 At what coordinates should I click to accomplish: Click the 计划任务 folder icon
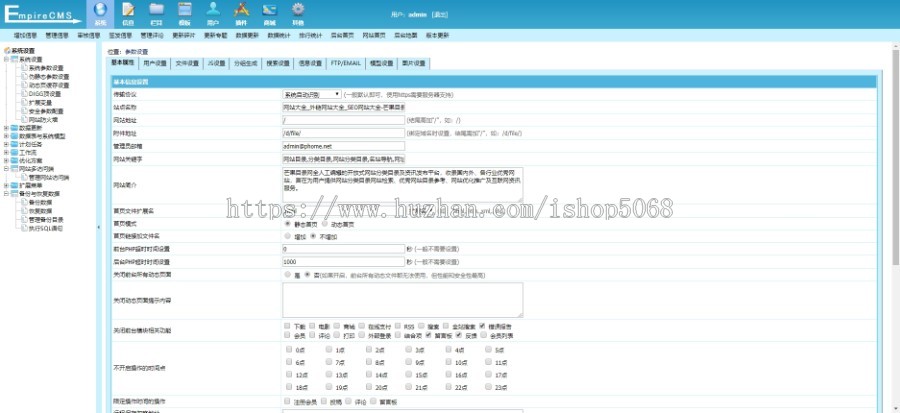tap(14, 145)
